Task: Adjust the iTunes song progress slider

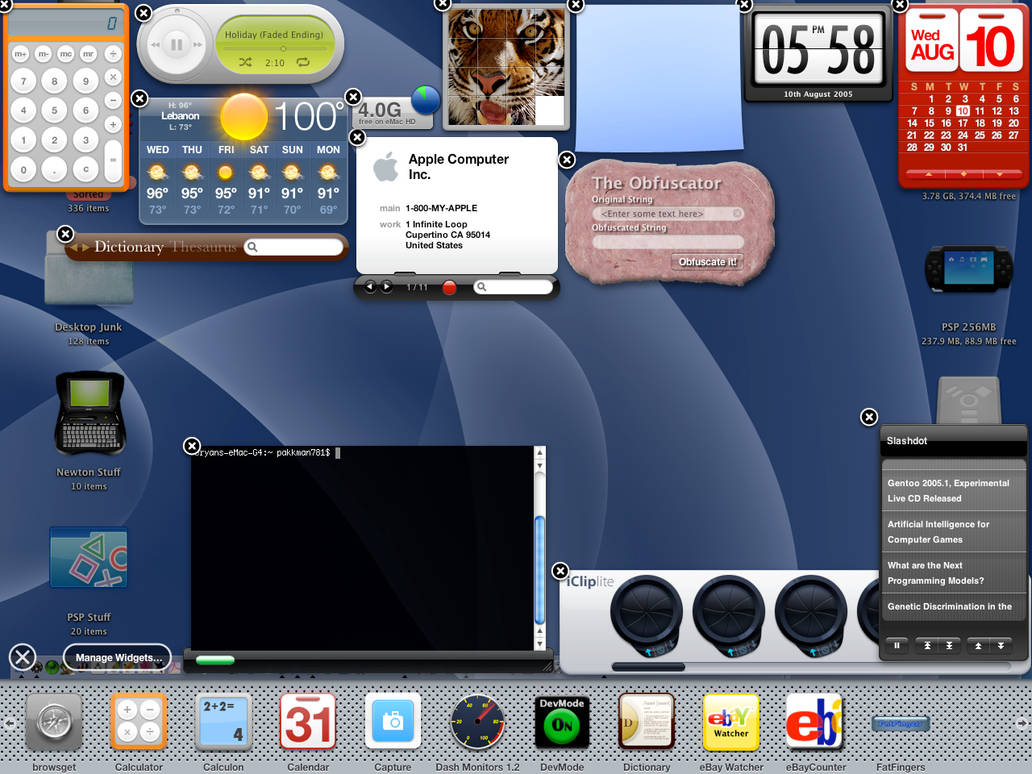Action: pyautogui.click(x=275, y=49)
